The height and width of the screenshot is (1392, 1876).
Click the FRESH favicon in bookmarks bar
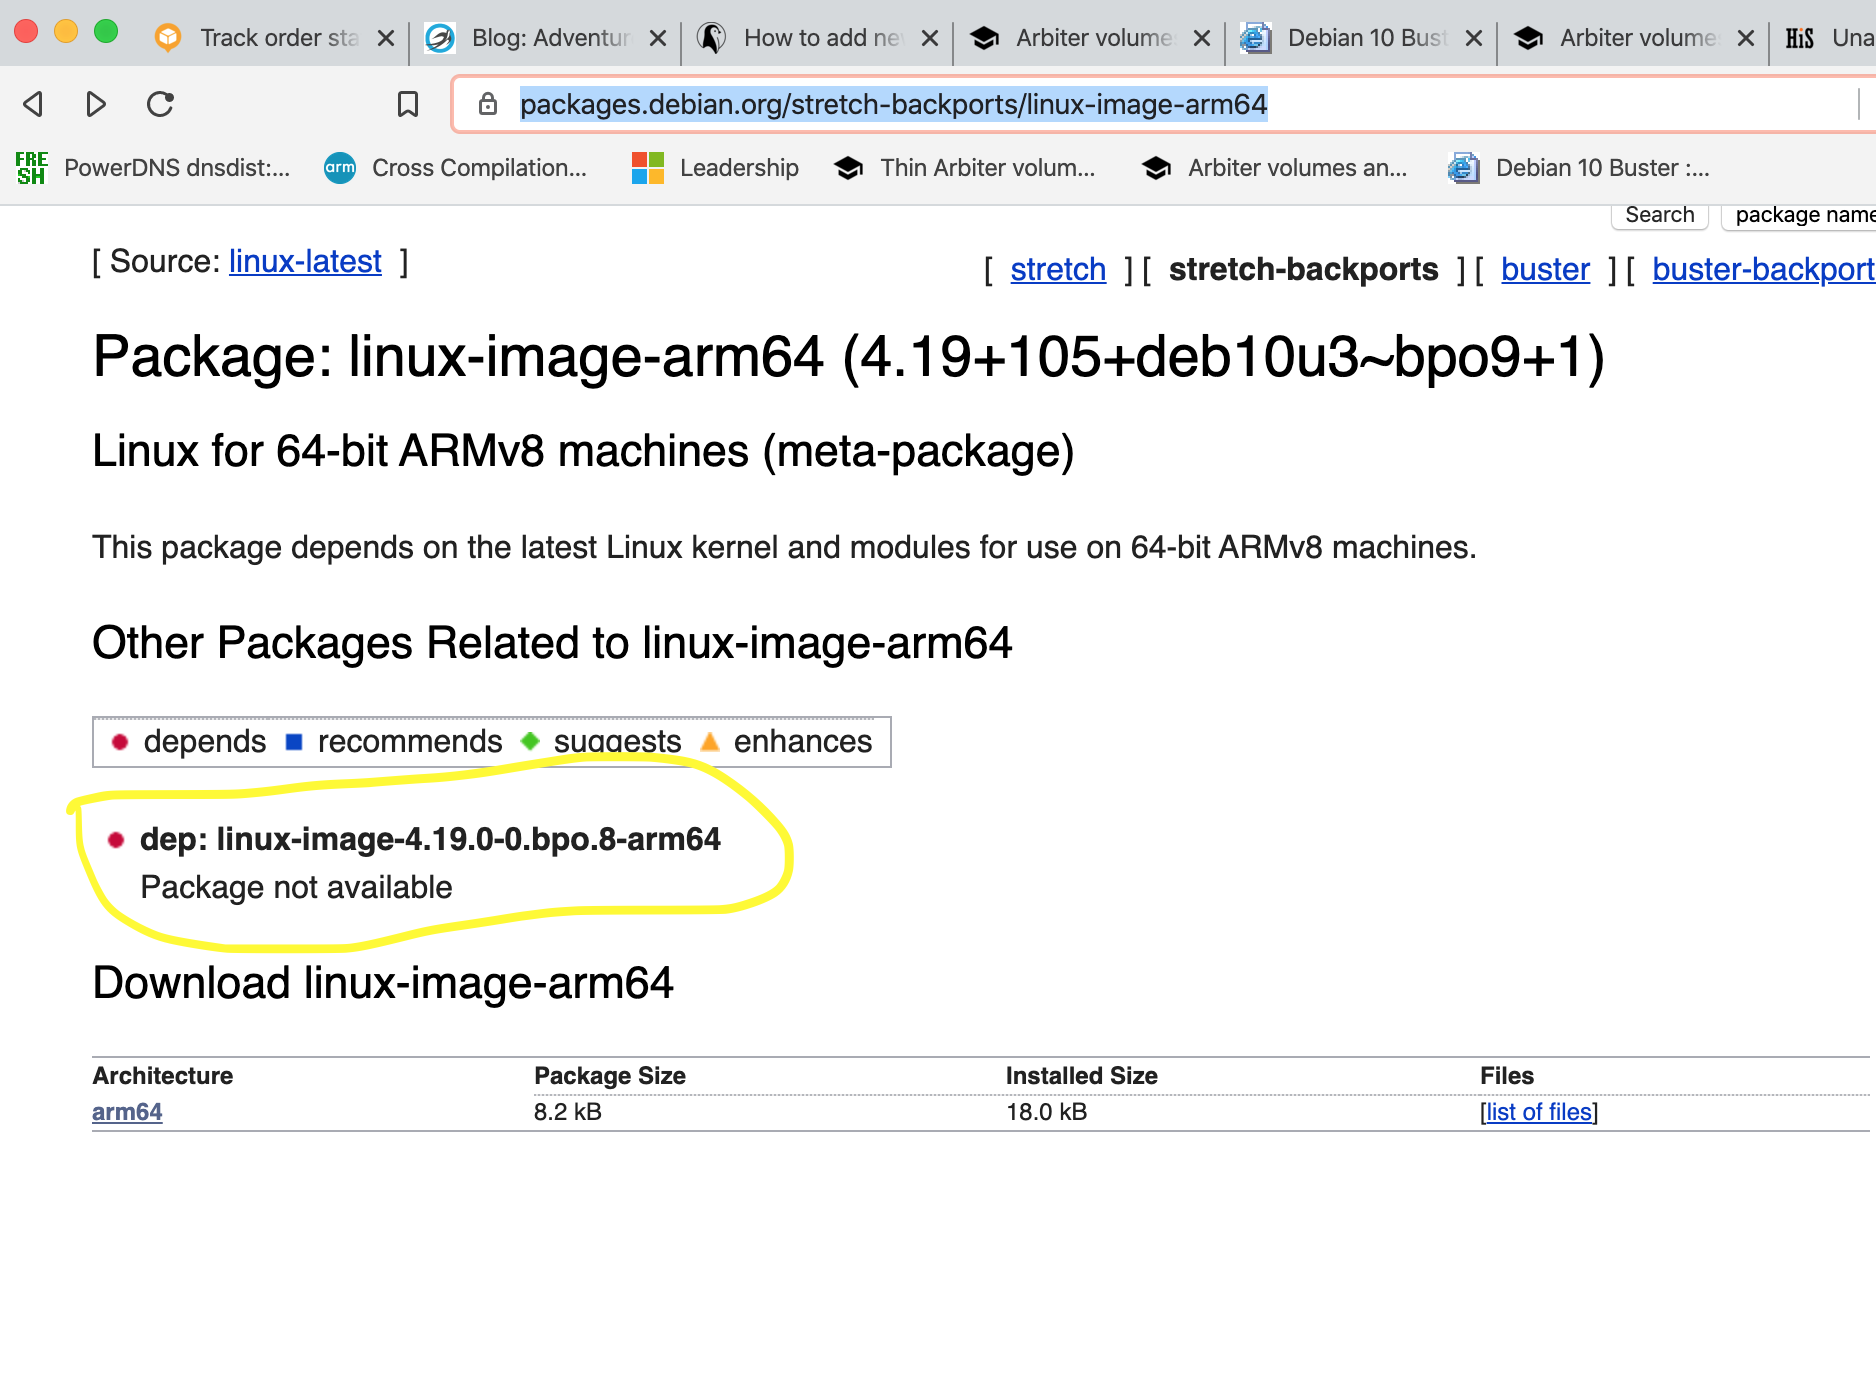(31, 168)
